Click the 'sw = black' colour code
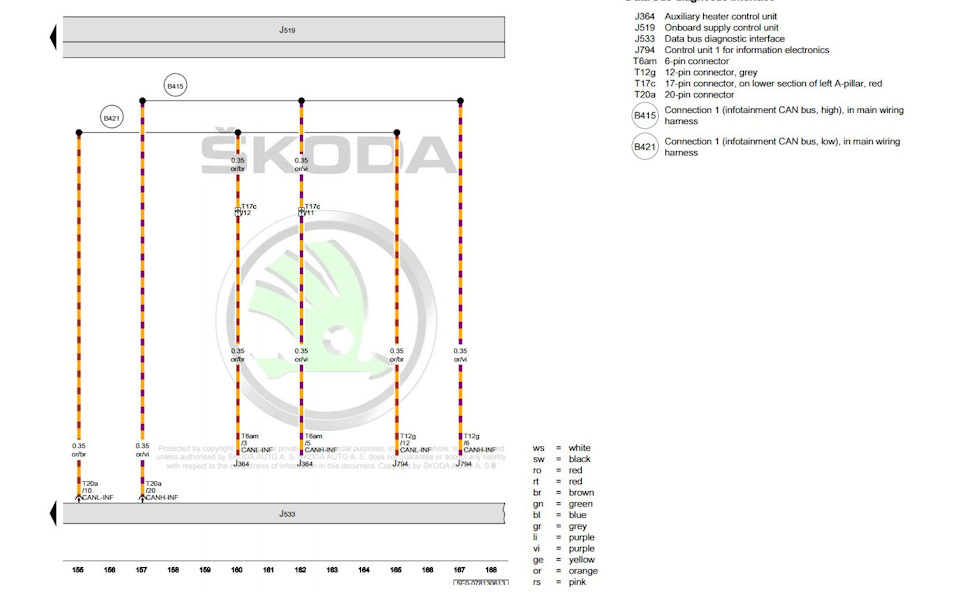This screenshot has width=960, height=592. [x=561, y=459]
